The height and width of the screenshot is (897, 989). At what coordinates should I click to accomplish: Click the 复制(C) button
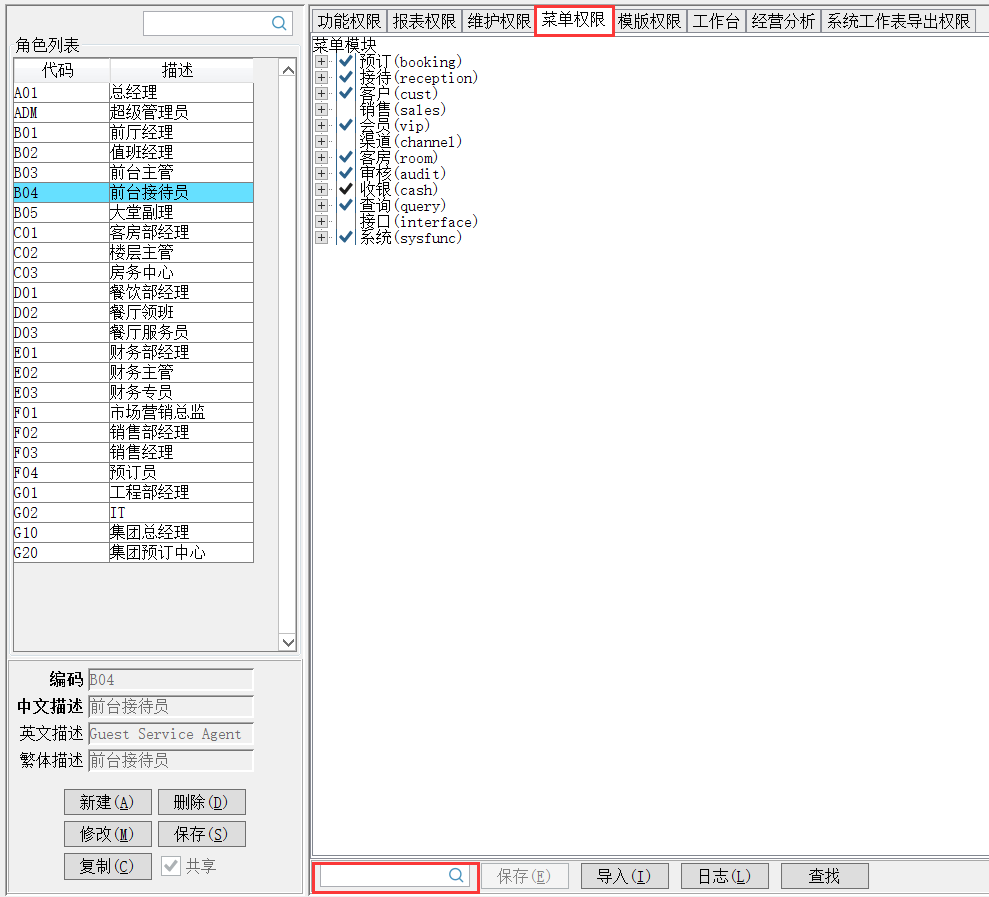coord(108,866)
